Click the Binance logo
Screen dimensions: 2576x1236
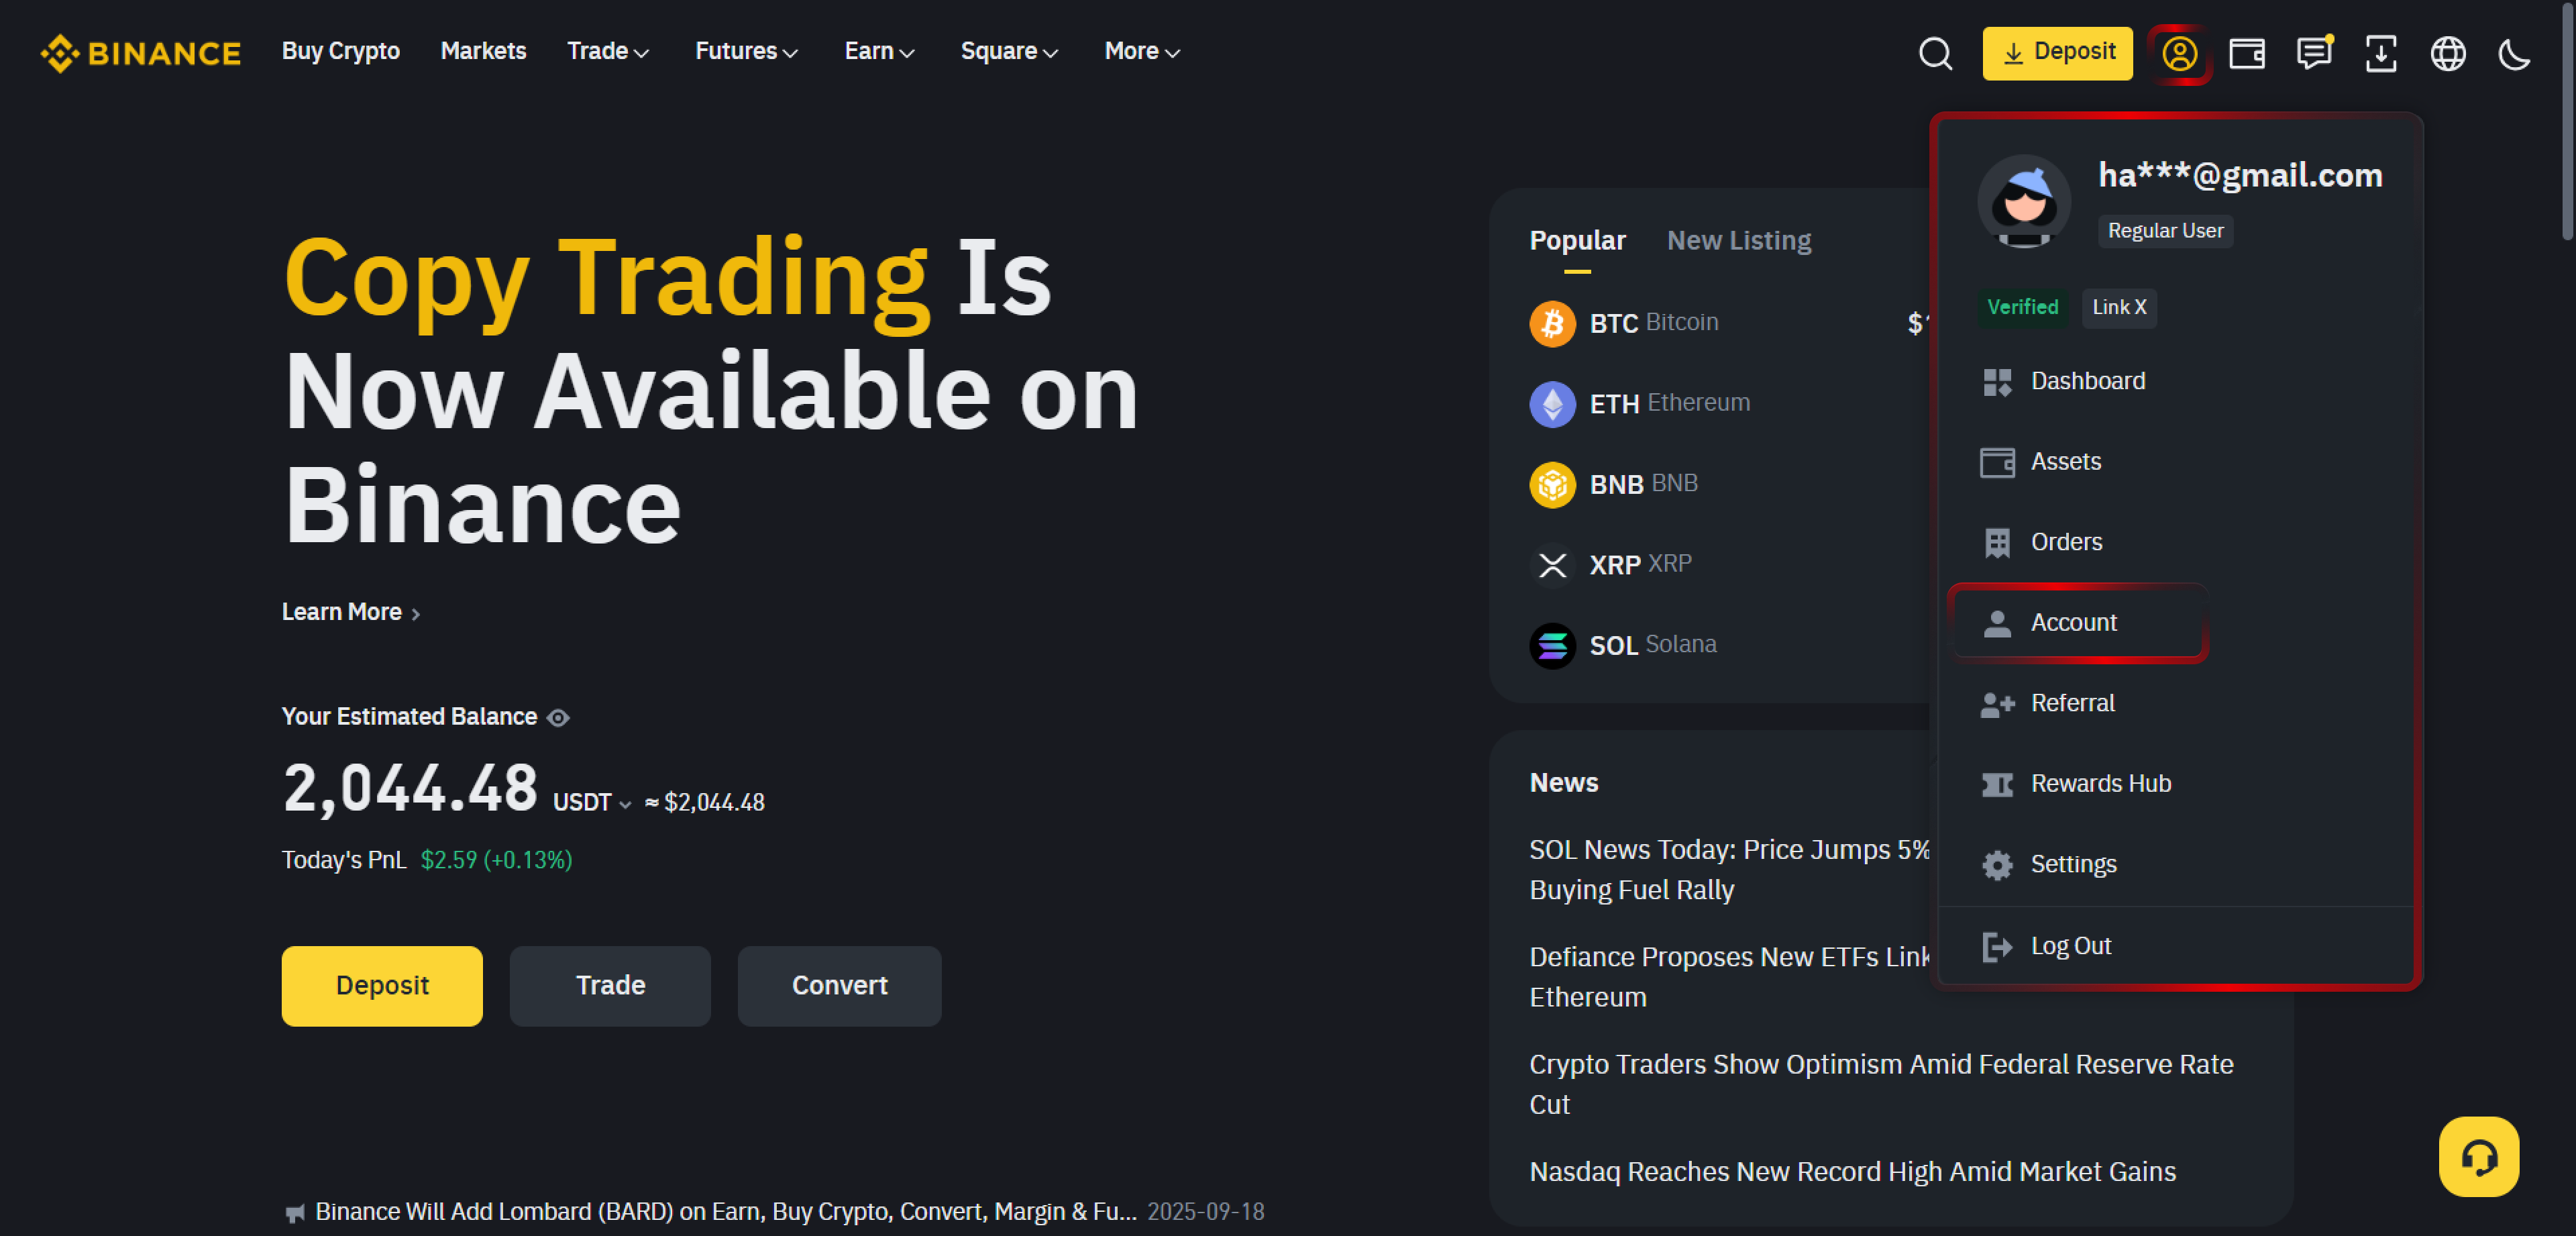141,52
